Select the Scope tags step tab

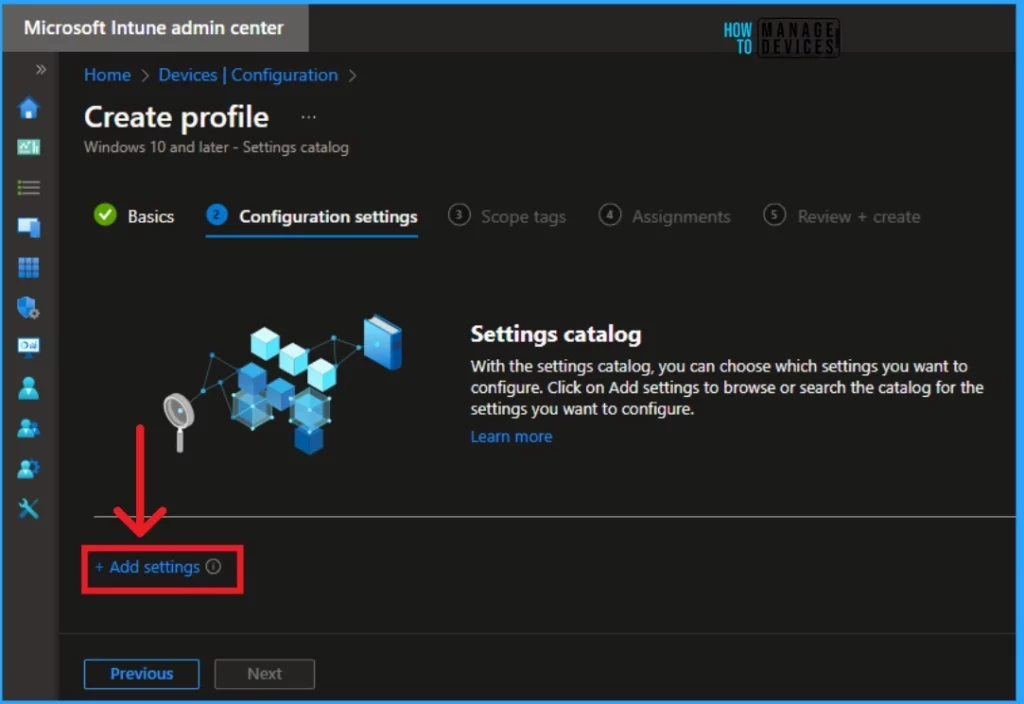507,216
